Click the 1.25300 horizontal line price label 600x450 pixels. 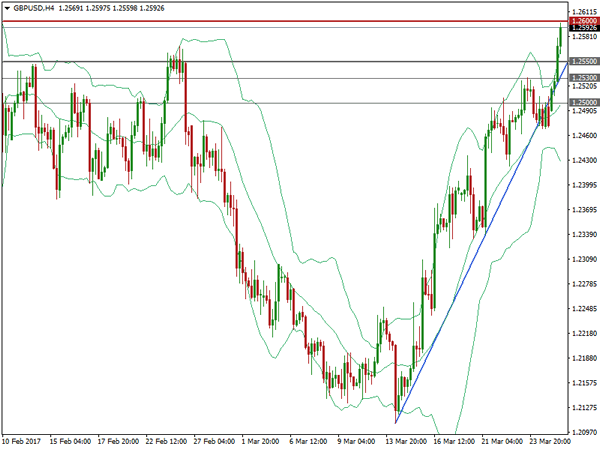point(584,78)
